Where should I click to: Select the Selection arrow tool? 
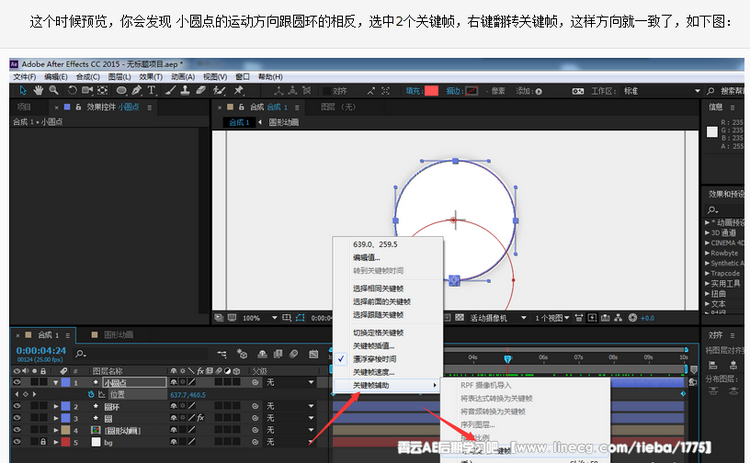pos(23,90)
